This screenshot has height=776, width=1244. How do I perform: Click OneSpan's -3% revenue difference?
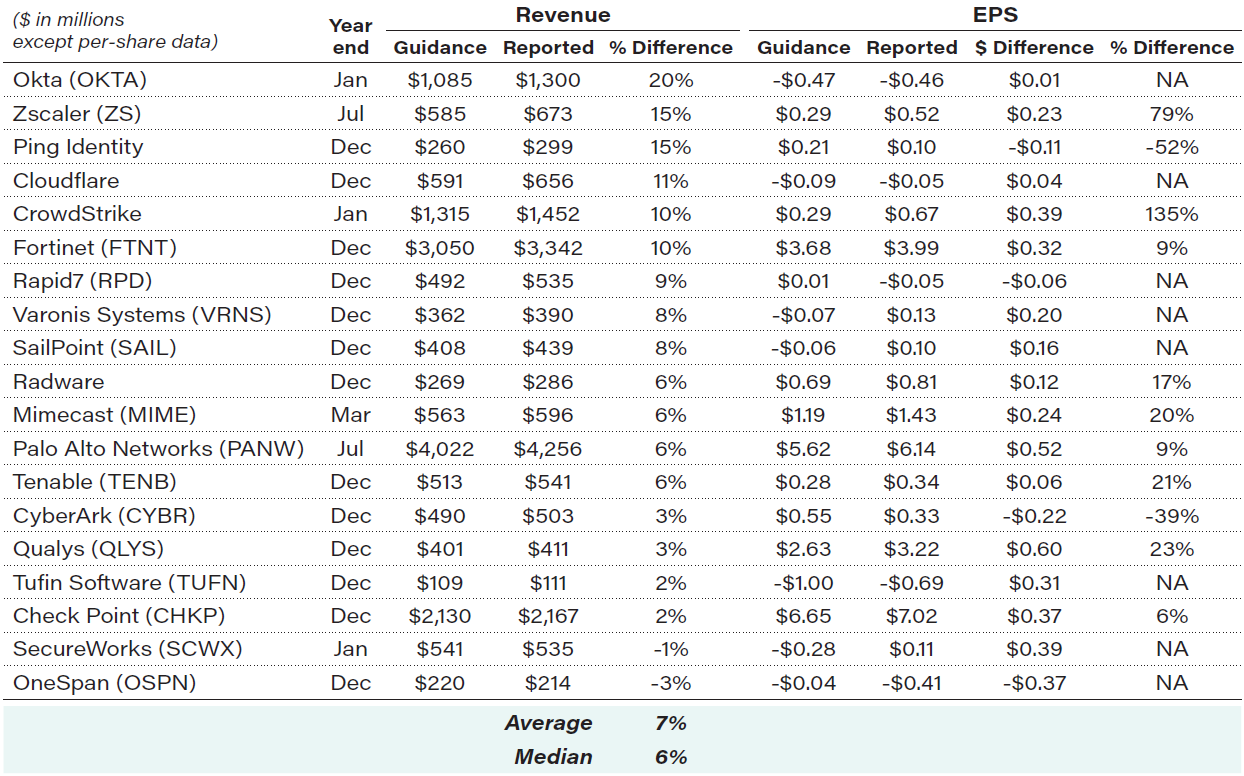670,683
